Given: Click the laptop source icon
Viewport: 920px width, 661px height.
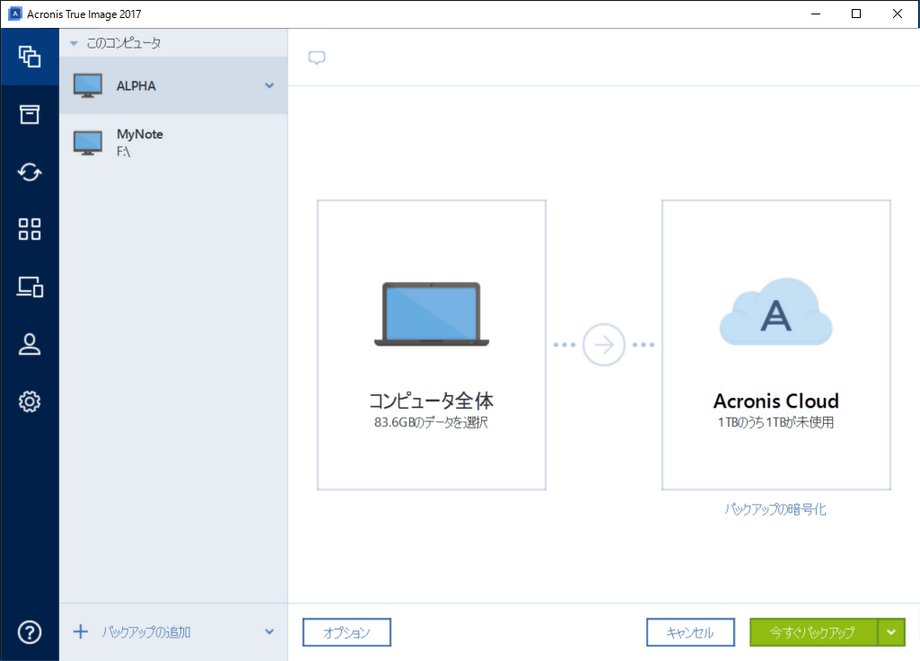Looking at the screenshot, I should point(432,314).
